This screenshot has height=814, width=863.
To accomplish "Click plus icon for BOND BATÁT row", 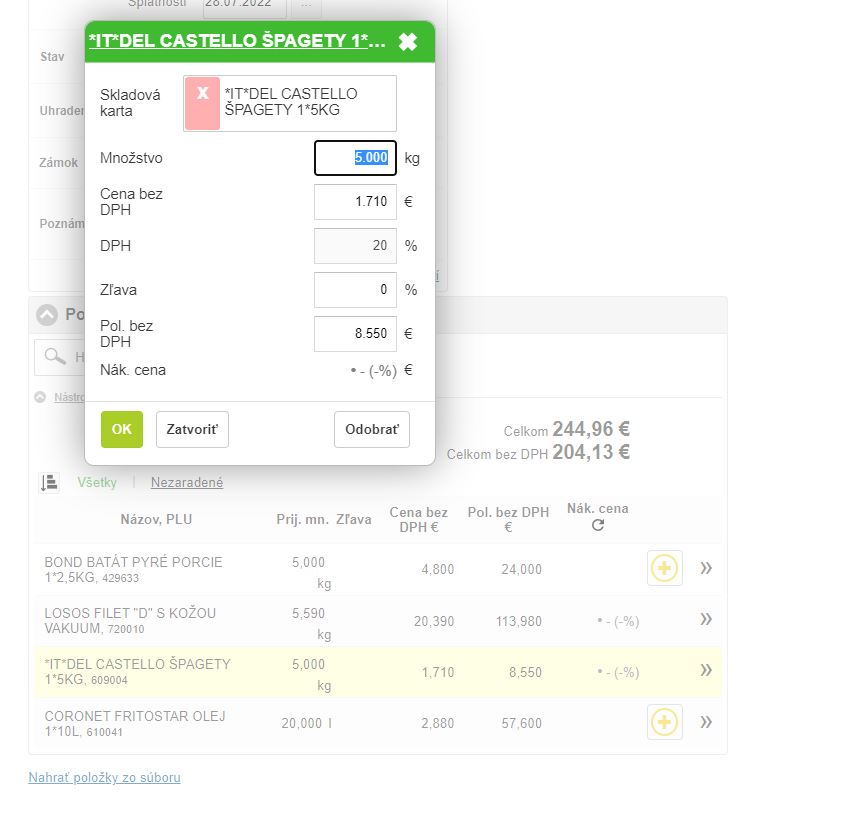I will point(665,568).
